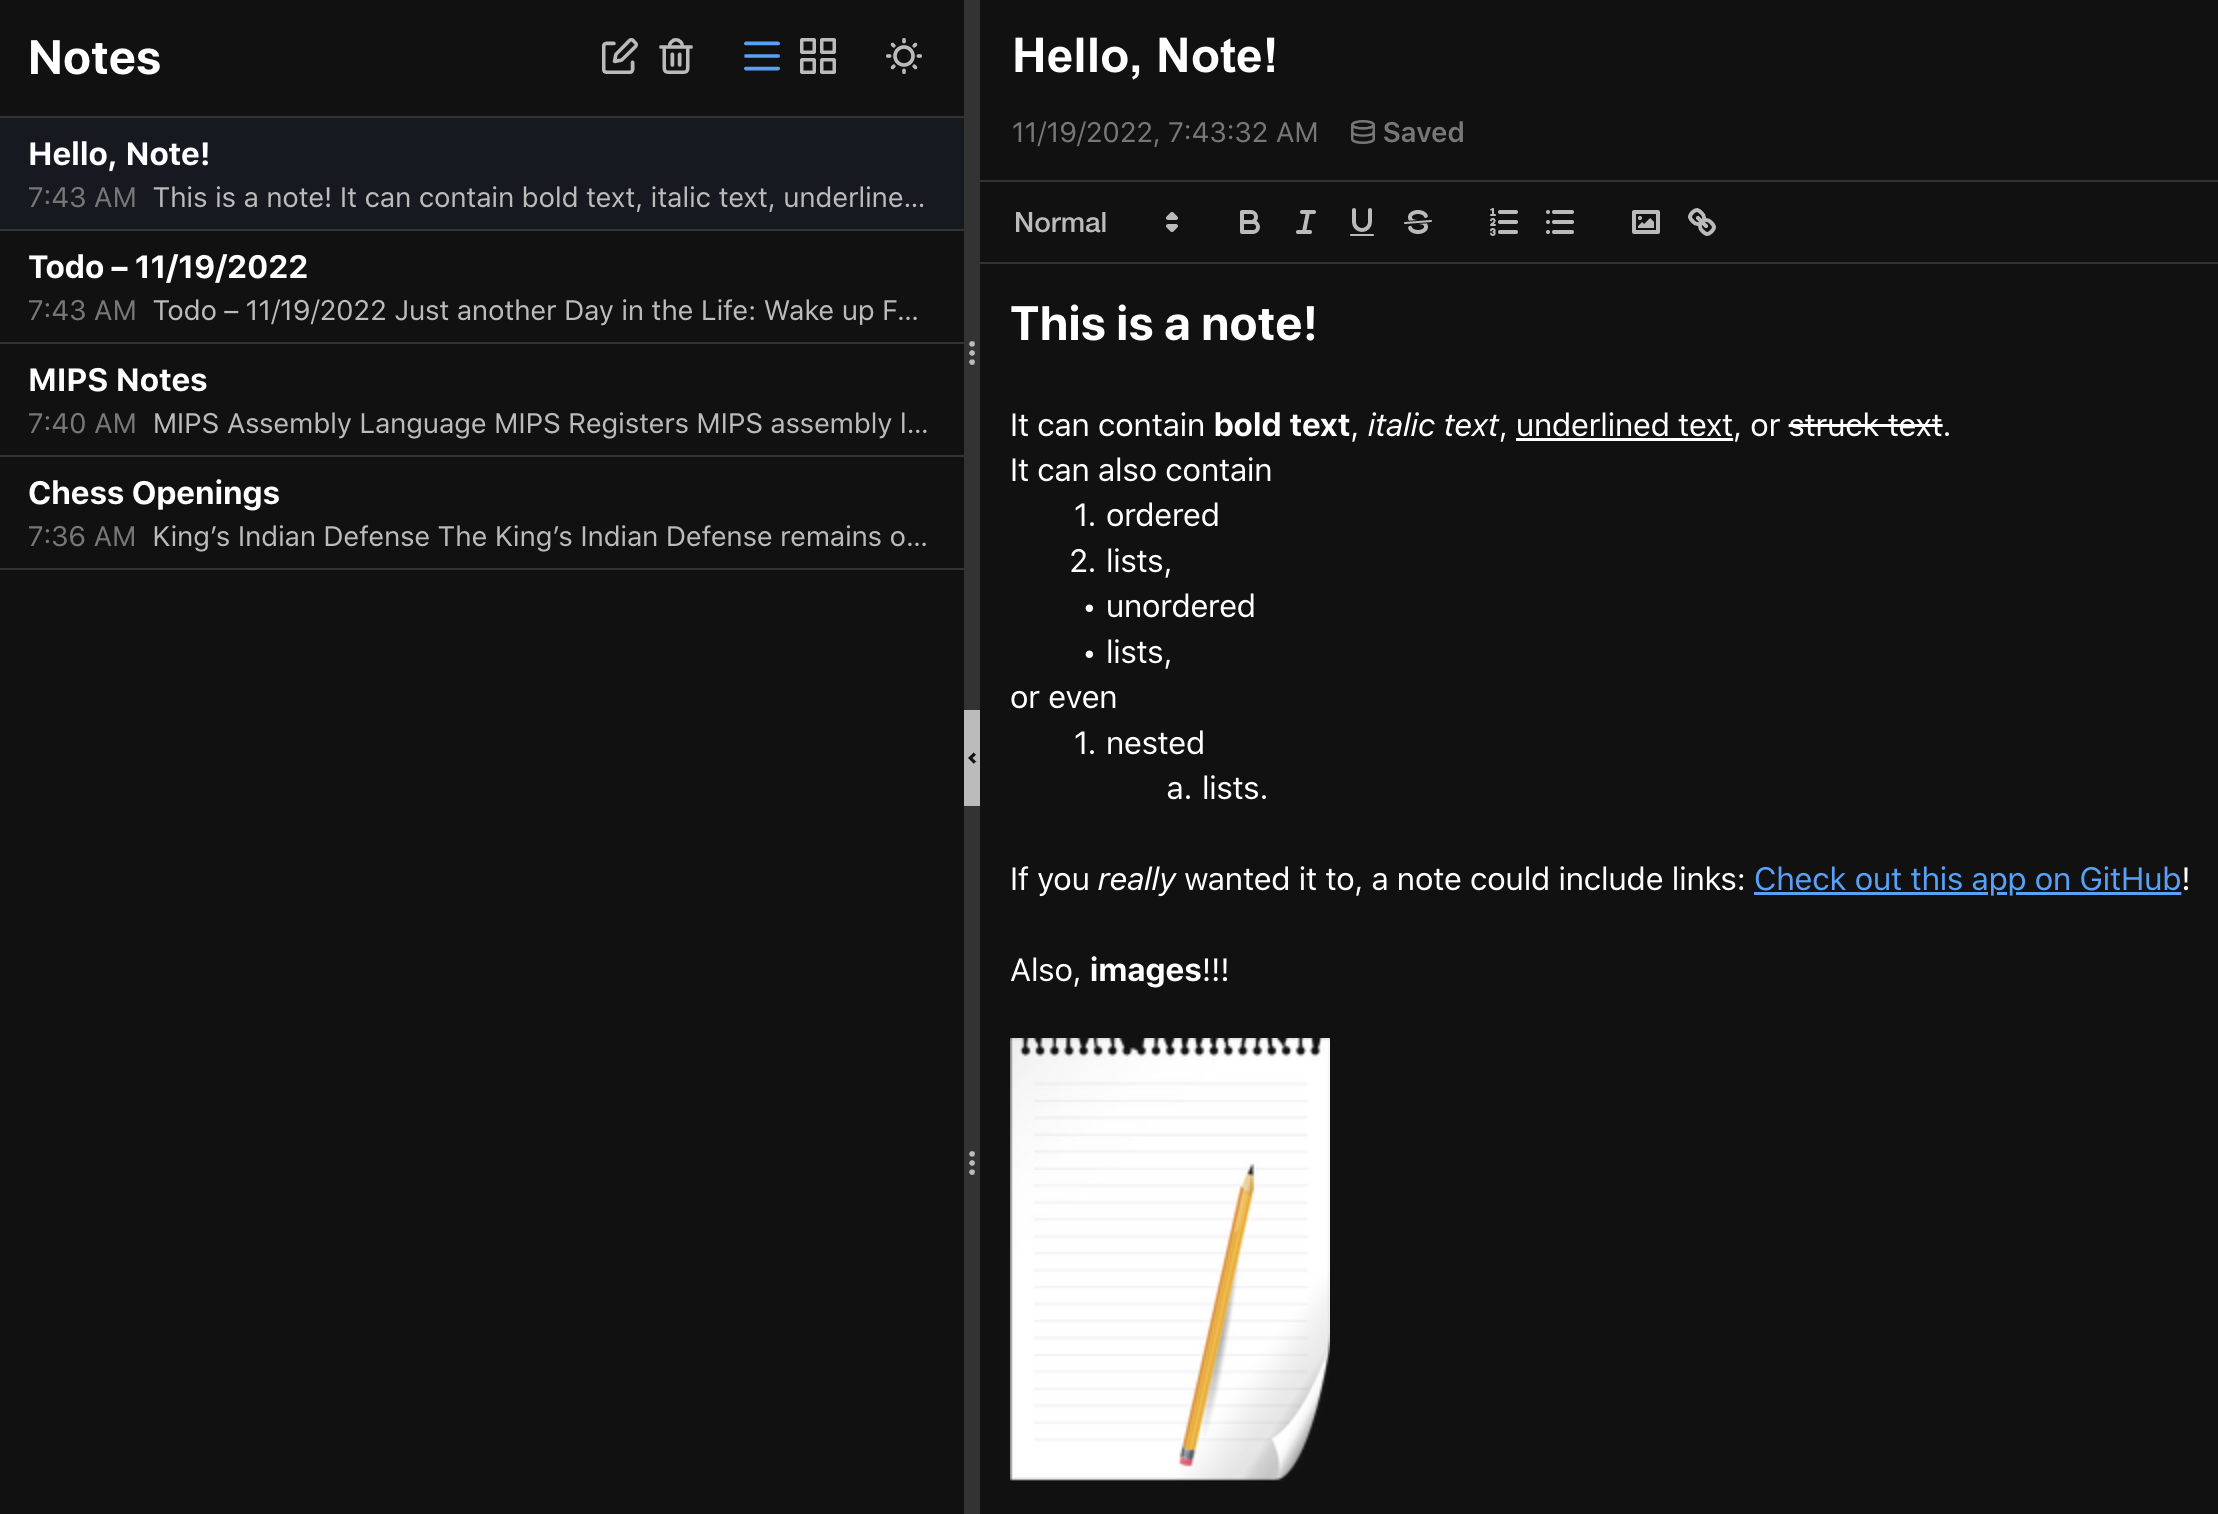Click the Notes sidebar heading

click(95, 58)
